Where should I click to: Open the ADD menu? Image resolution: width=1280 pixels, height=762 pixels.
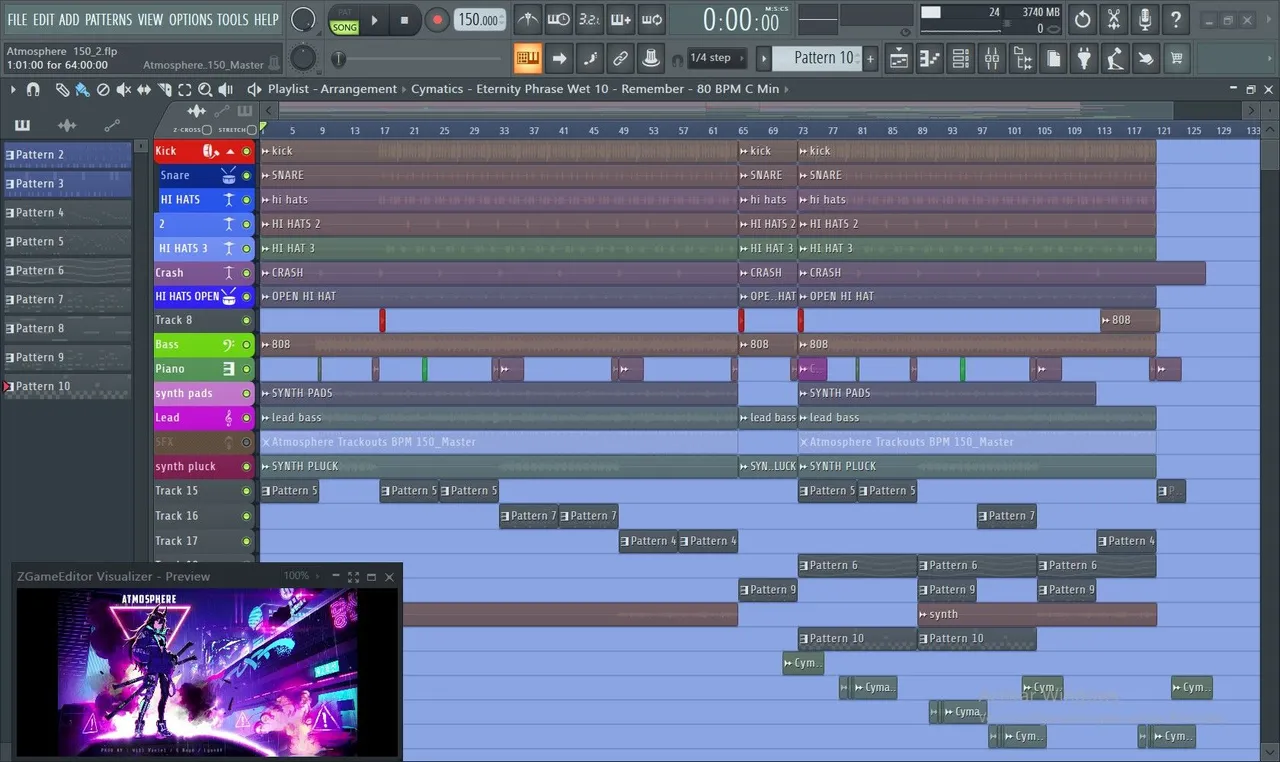coord(69,19)
